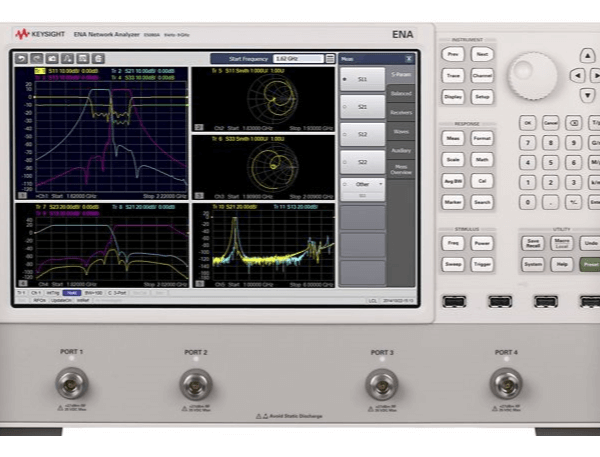The width and height of the screenshot is (600, 457).
Task: Click the first USB port
Action: point(454,302)
